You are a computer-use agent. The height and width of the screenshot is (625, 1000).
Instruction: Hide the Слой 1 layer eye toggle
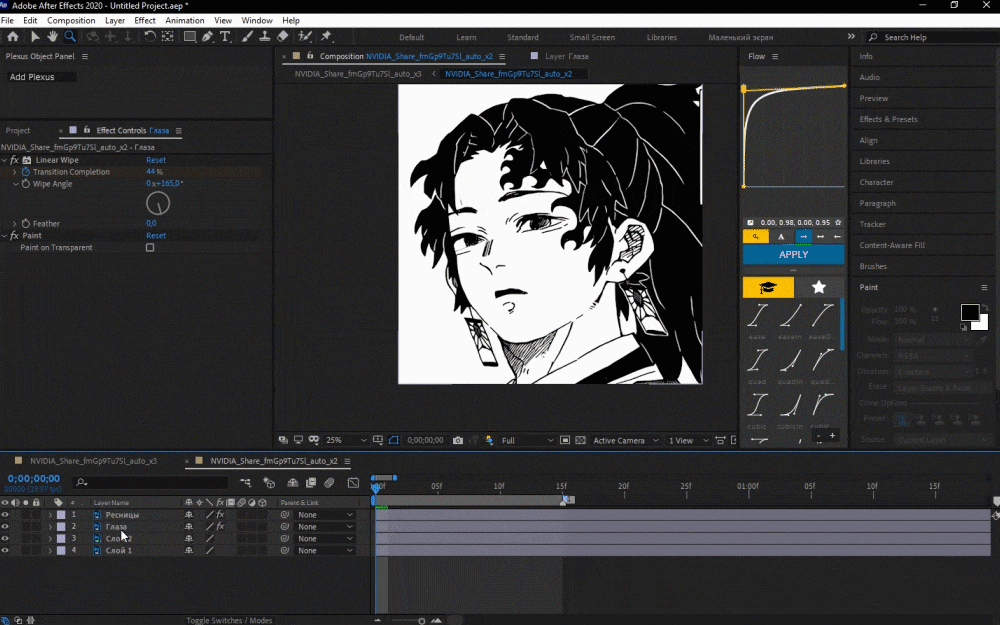(x=5, y=550)
